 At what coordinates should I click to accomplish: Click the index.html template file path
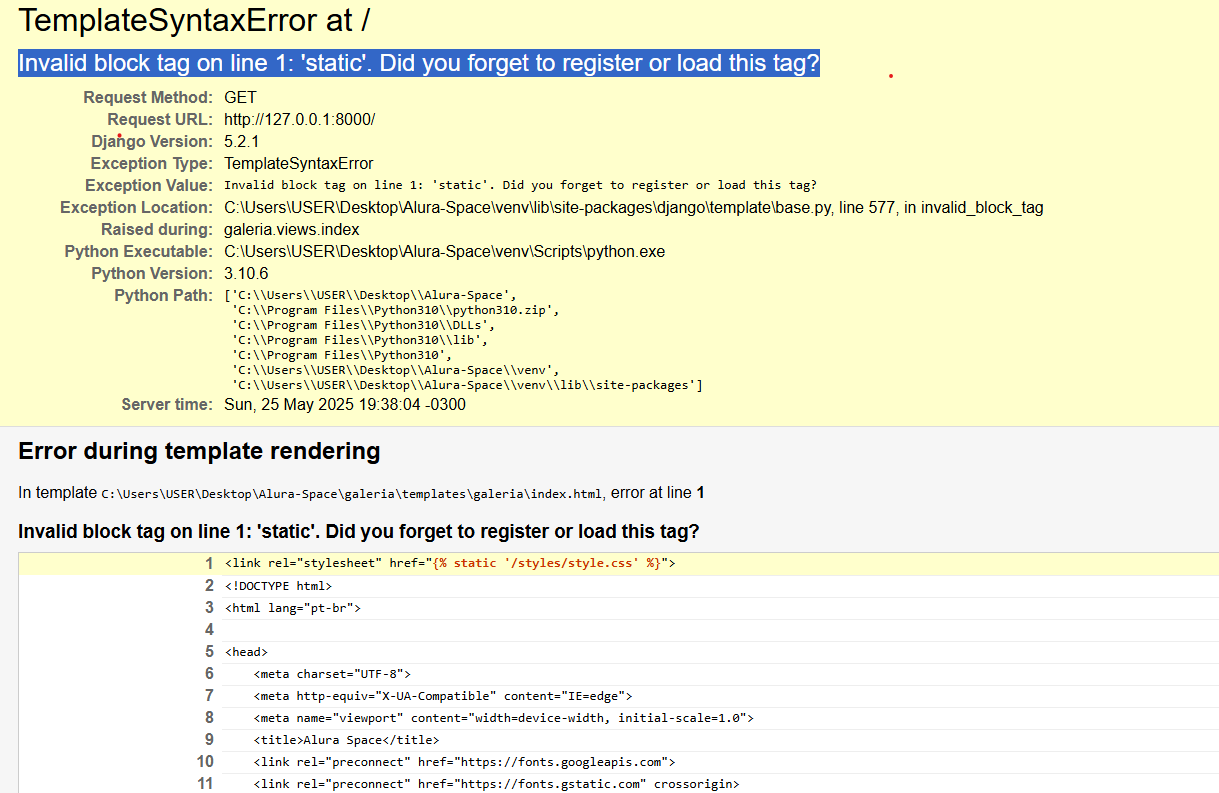[x=352, y=493]
